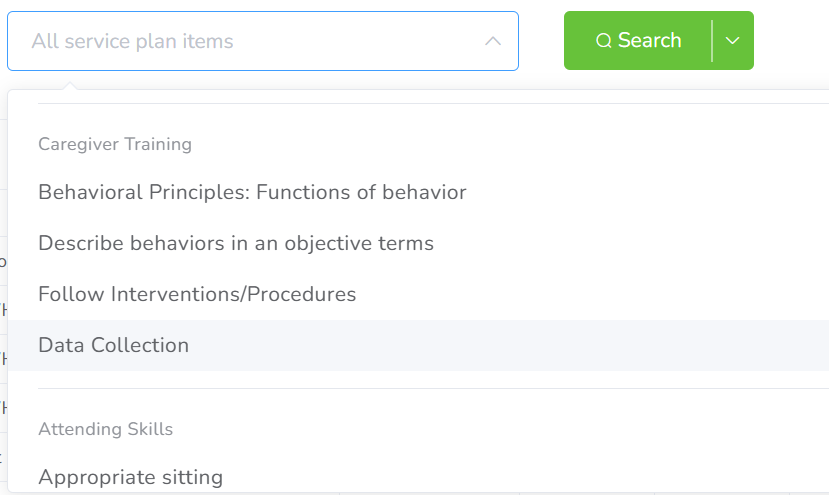
Task: Click the small white arrow beside Search
Action: tap(733, 41)
